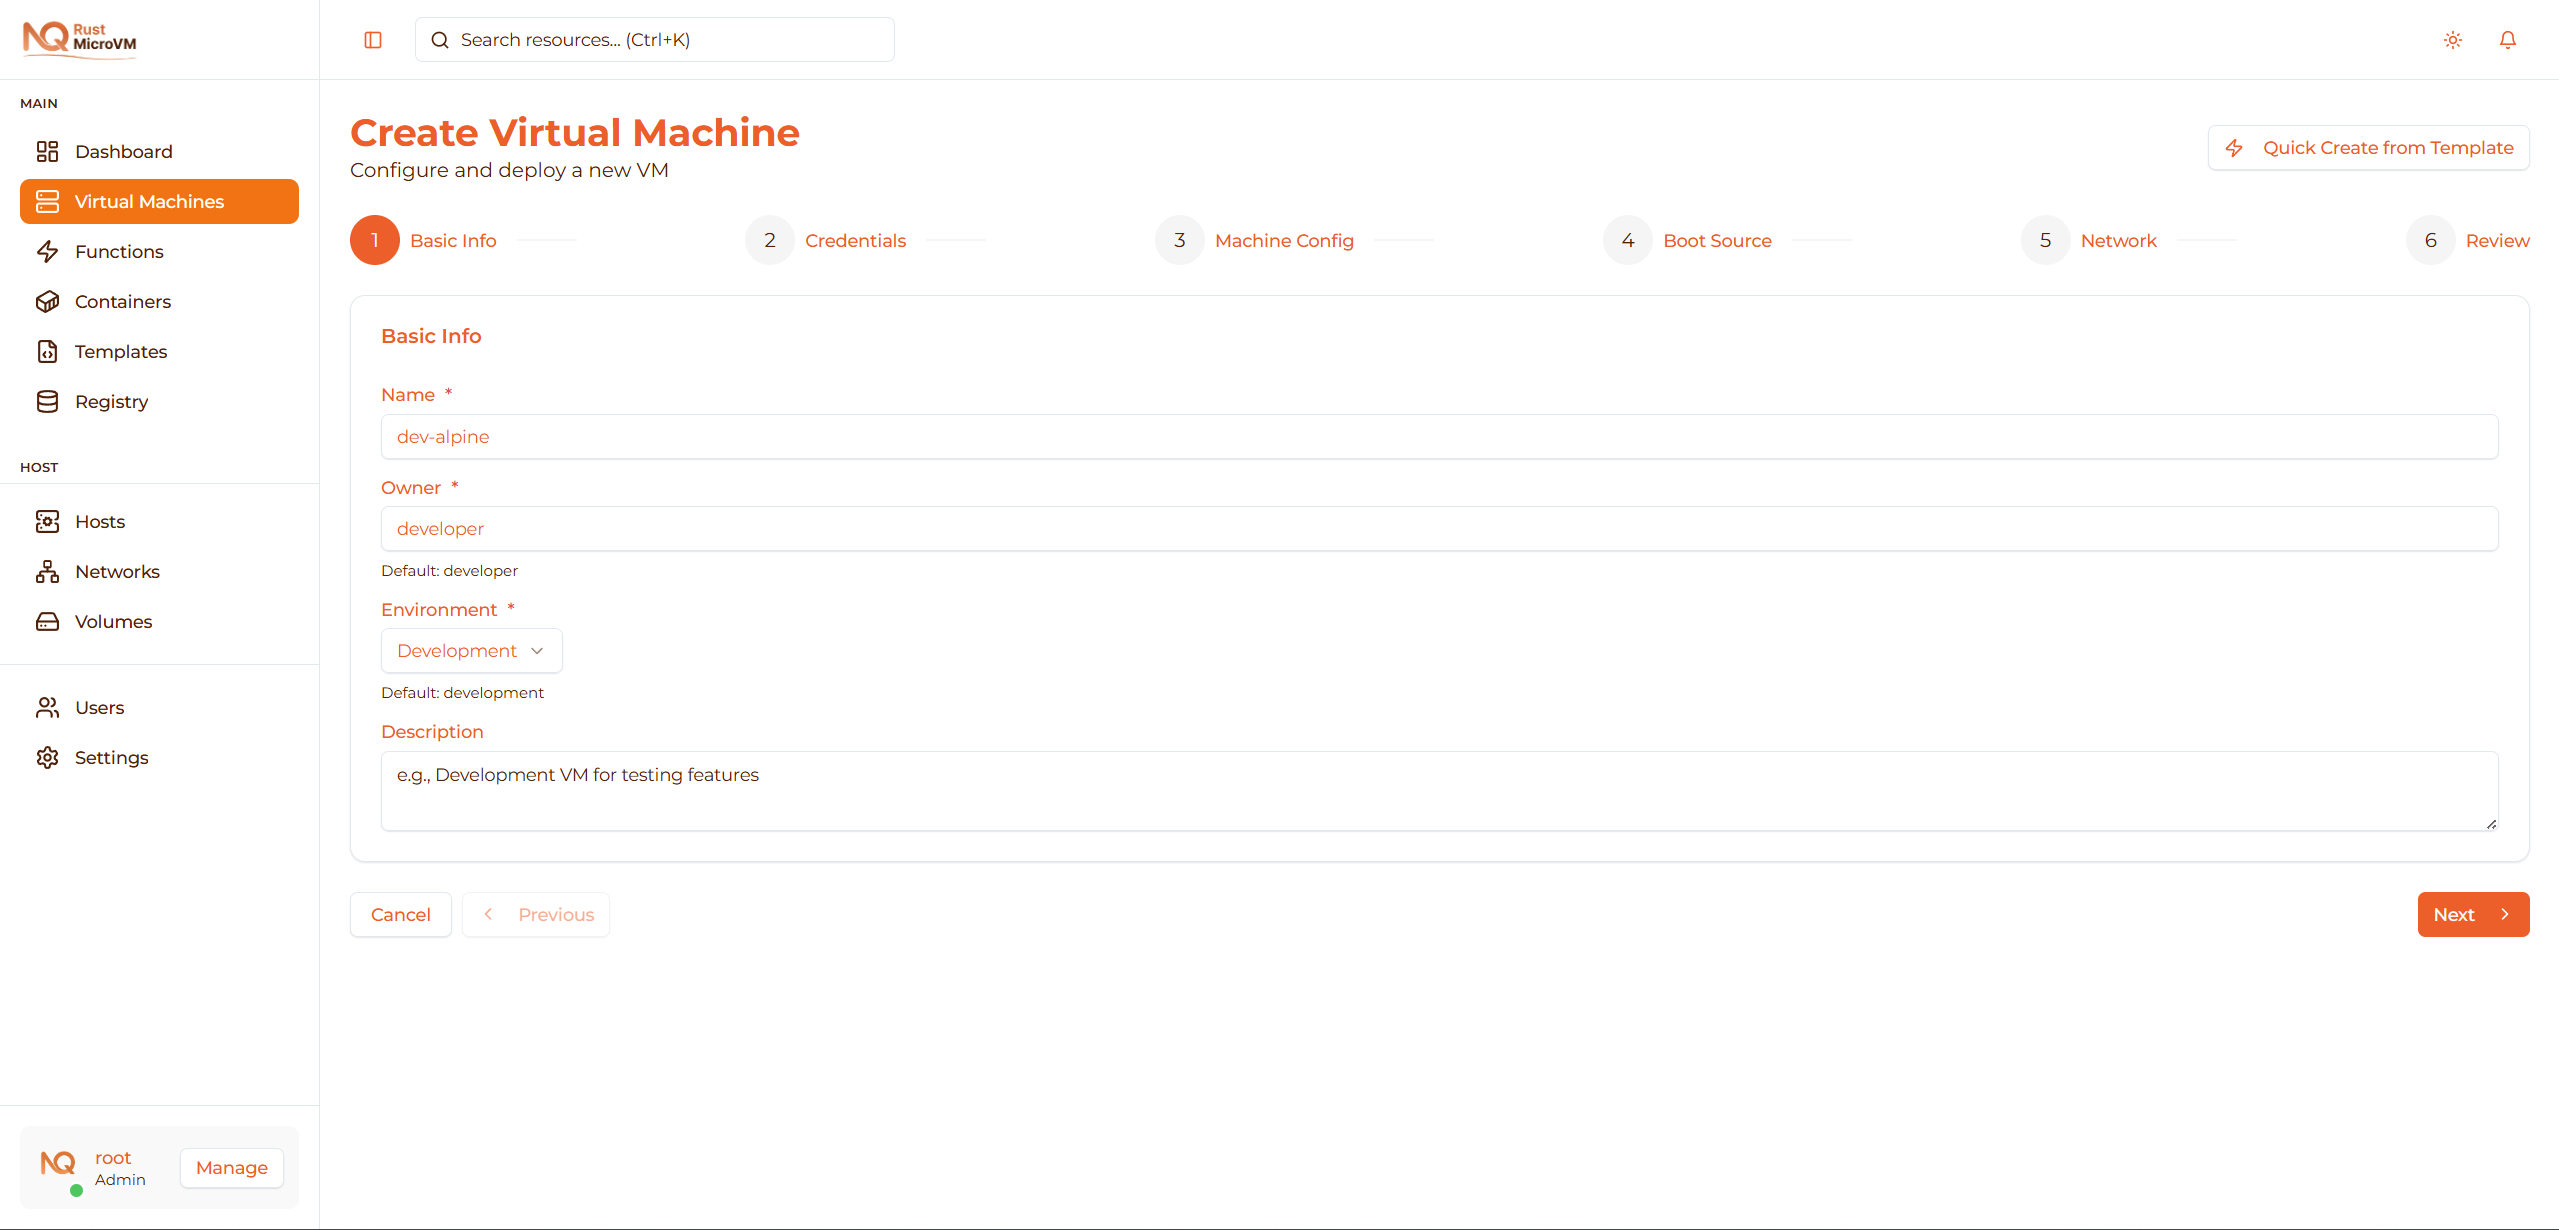Toggle the light/dark theme
Image resolution: width=2559 pixels, height=1230 pixels.
tap(2452, 39)
